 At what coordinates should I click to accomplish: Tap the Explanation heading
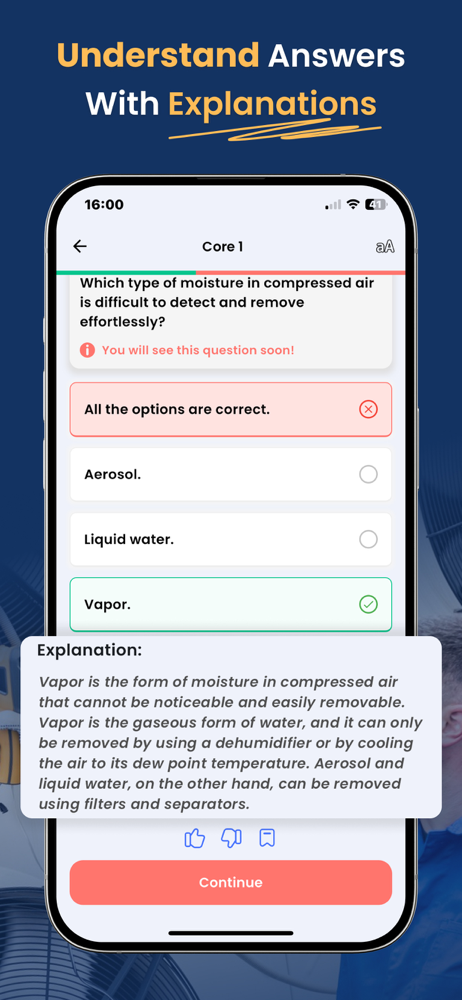point(89,651)
